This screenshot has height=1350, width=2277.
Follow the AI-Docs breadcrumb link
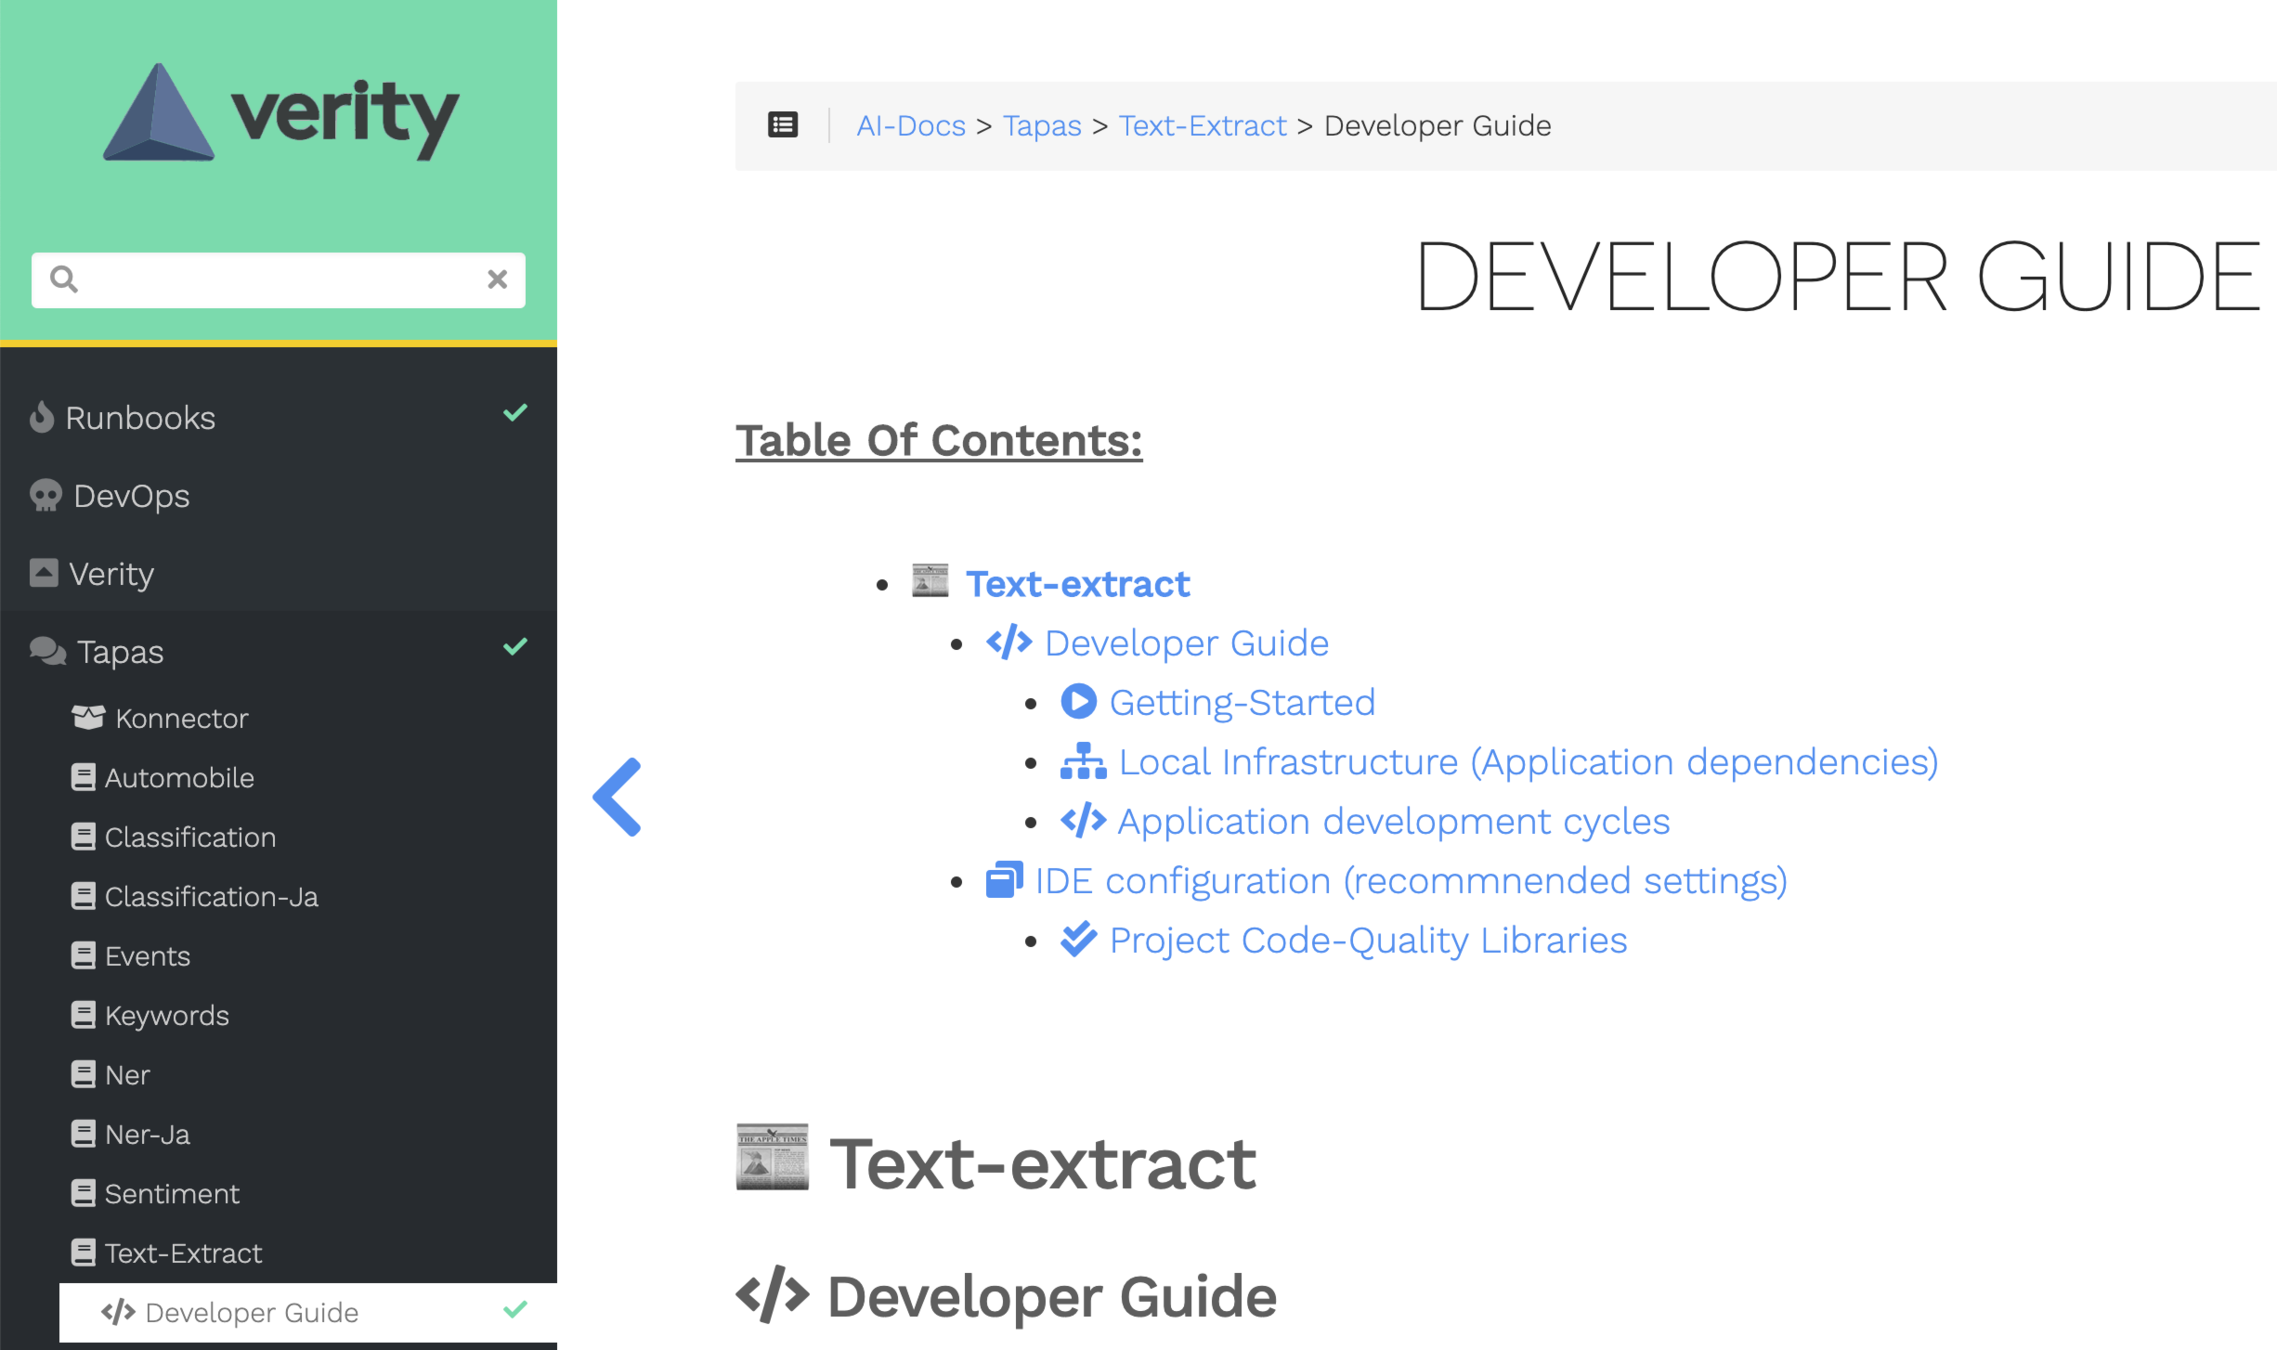910,126
